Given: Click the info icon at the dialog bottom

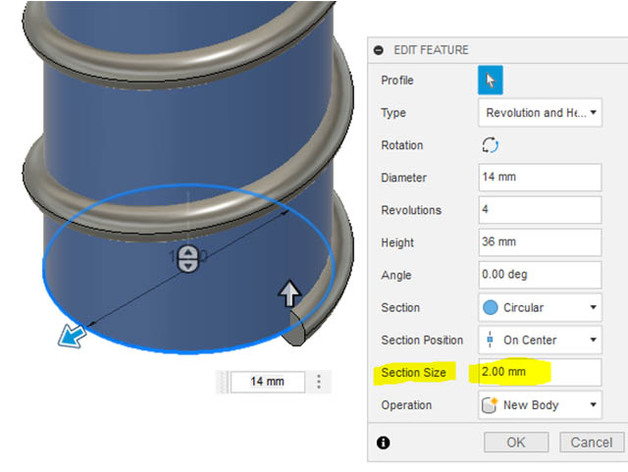Looking at the screenshot, I should tap(383, 442).
